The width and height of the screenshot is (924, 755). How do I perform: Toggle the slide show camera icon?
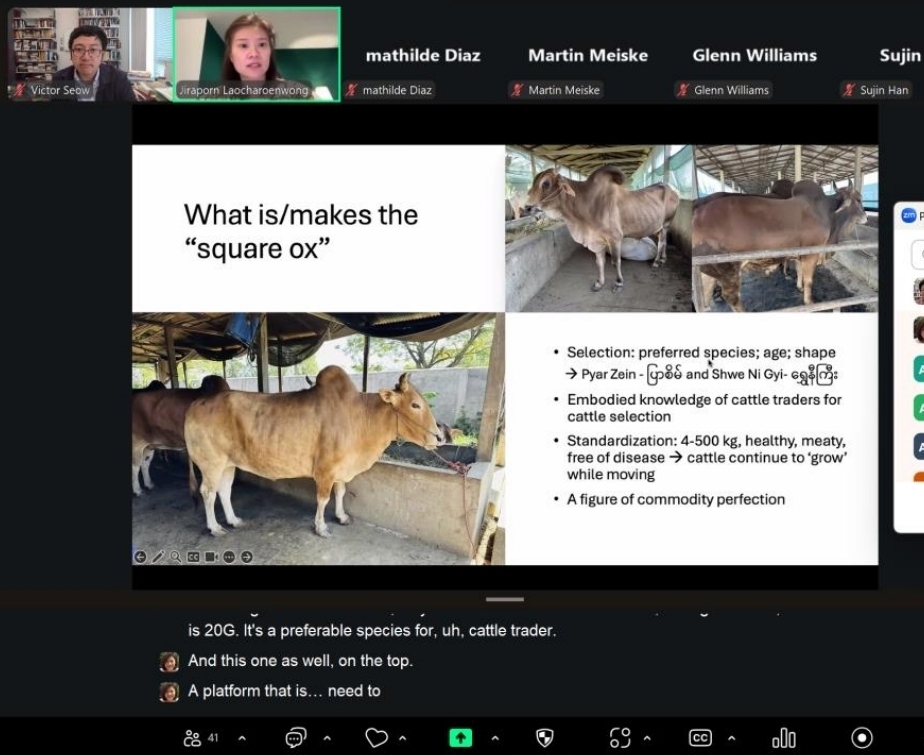click(211, 557)
